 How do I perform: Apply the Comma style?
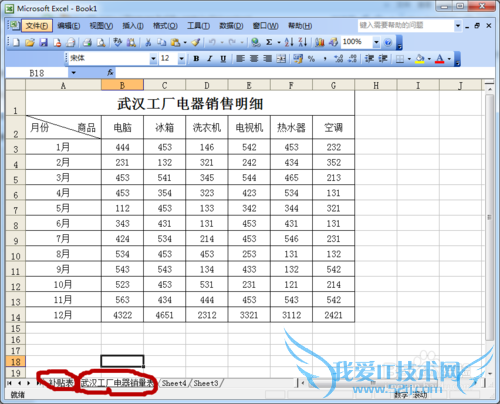(x=325, y=59)
